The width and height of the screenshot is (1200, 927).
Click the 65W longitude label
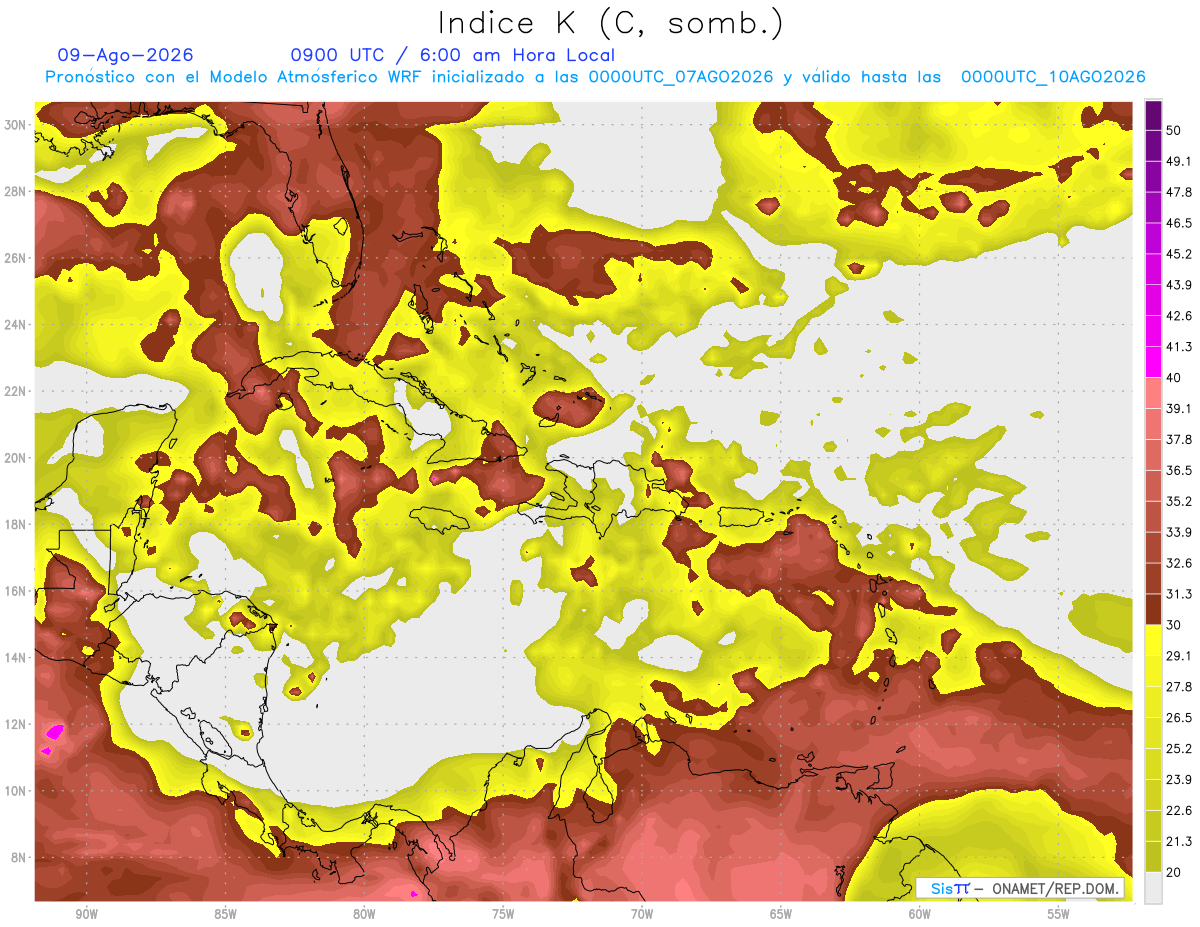coord(781,914)
